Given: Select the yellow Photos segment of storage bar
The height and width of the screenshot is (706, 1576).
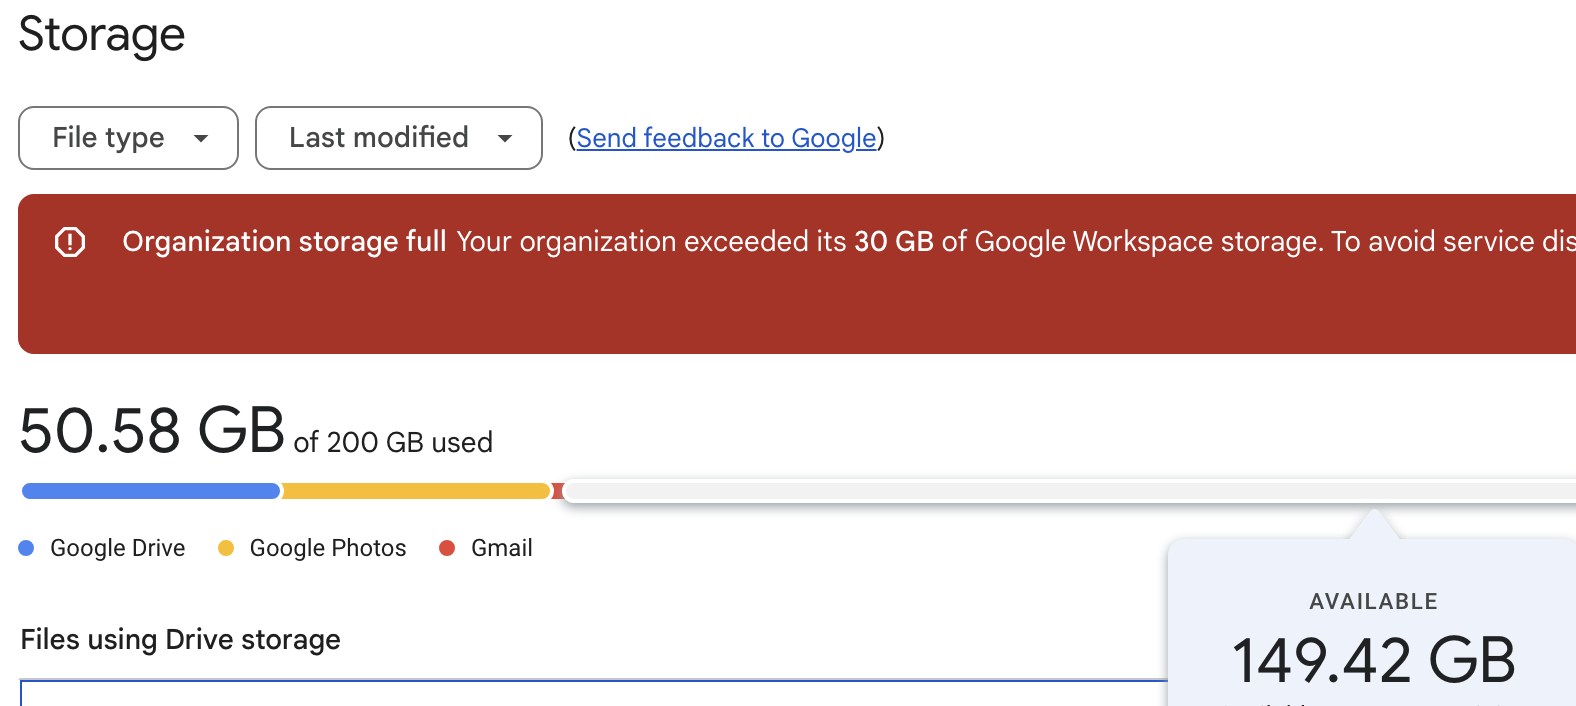Looking at the screenshot, I should pos(416,491).
